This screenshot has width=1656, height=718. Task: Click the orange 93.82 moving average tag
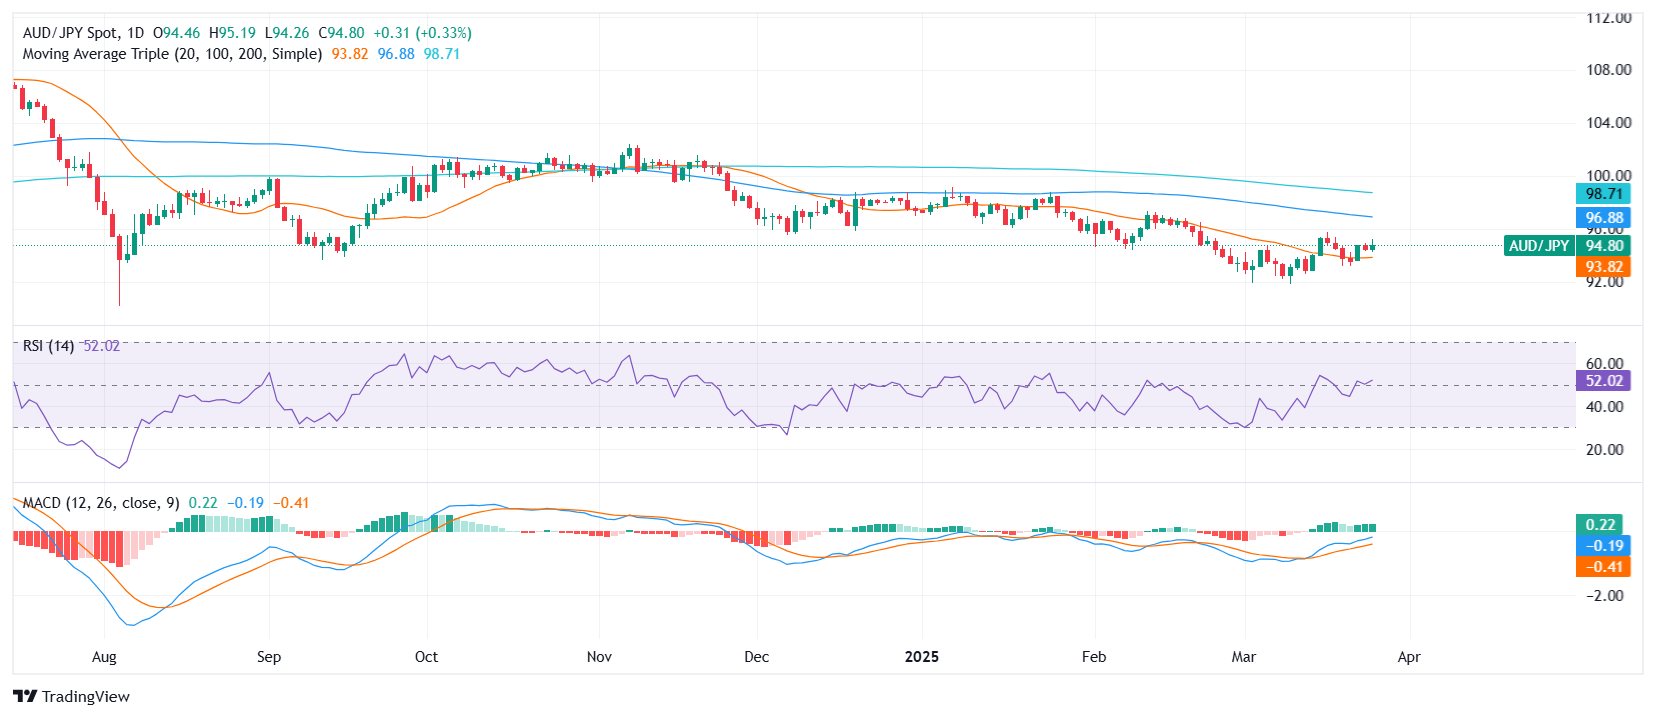(1603, 267)
